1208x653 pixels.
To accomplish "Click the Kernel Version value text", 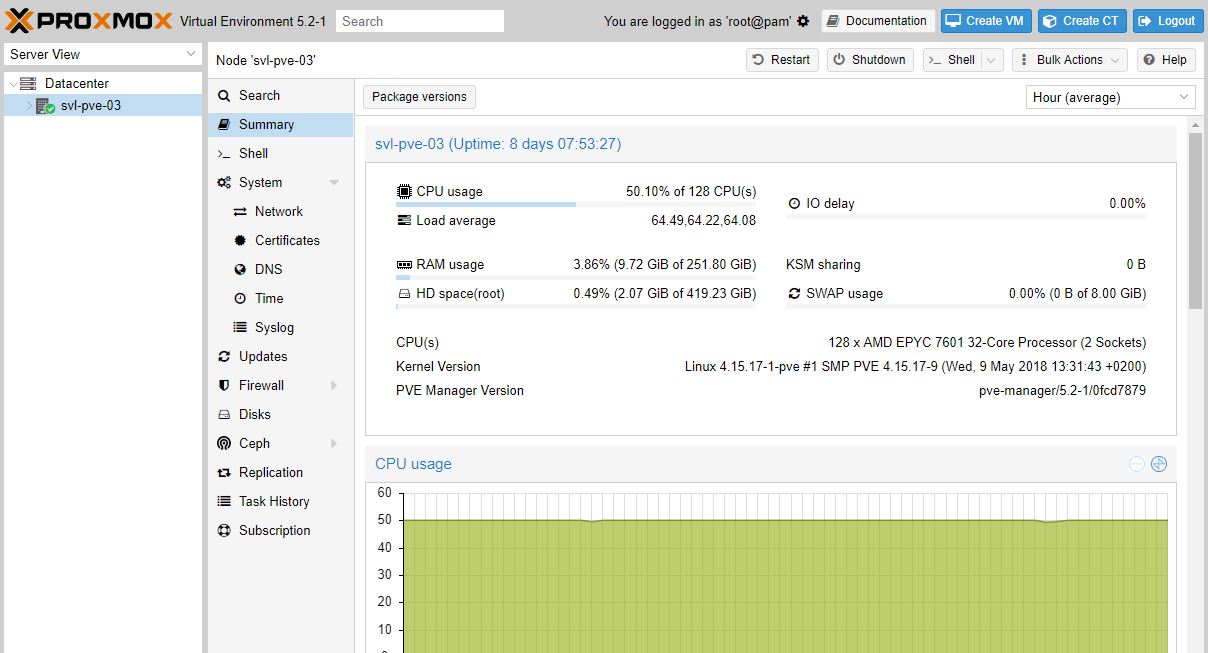I will tap(916, 367).
